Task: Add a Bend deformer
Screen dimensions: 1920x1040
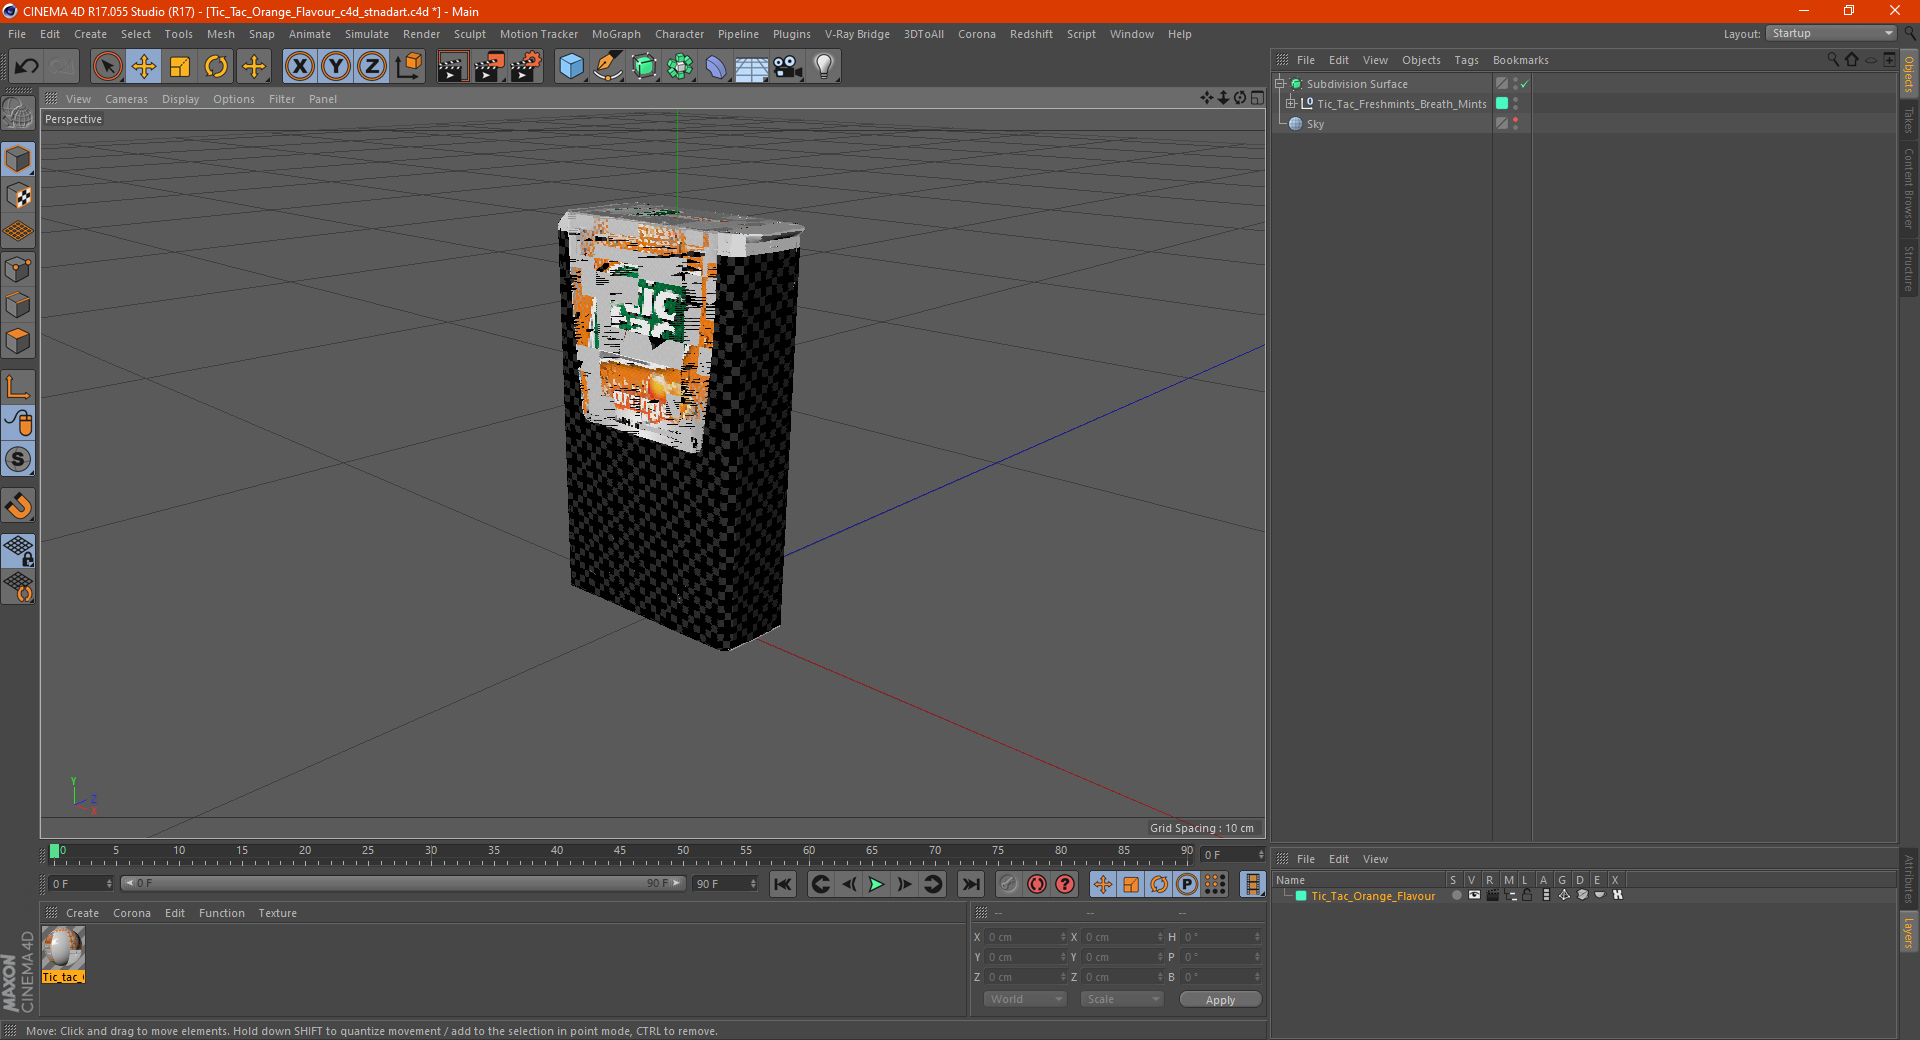Action: pos(716,67)
